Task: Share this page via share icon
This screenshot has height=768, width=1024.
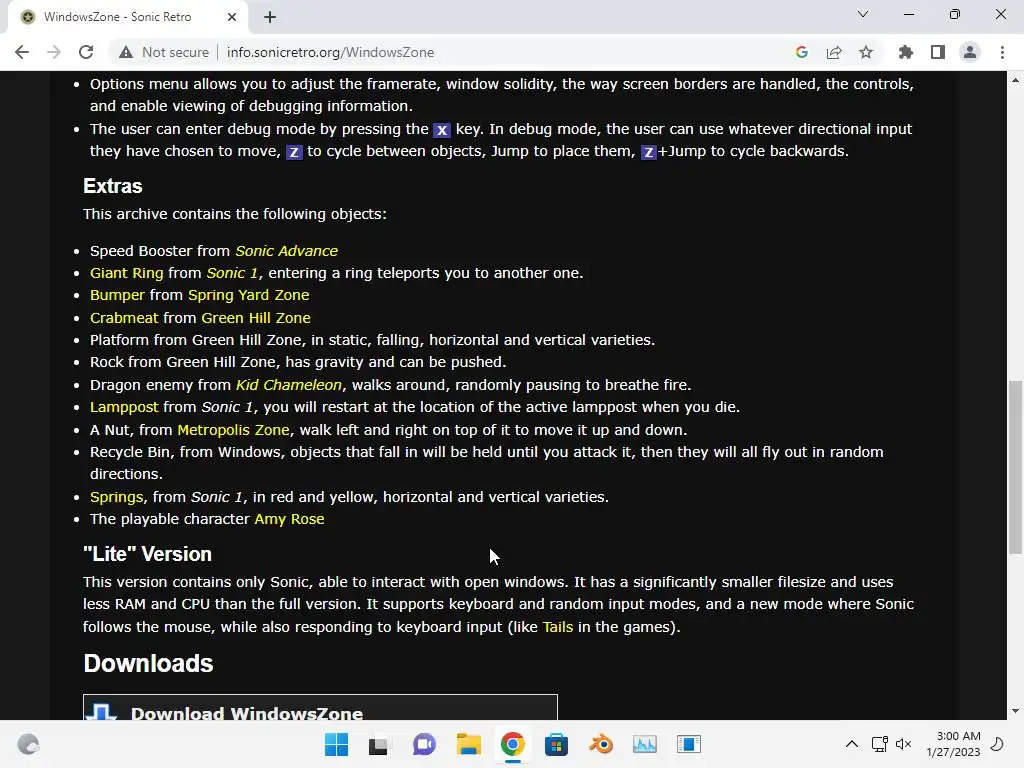Action: pos(834,52)
